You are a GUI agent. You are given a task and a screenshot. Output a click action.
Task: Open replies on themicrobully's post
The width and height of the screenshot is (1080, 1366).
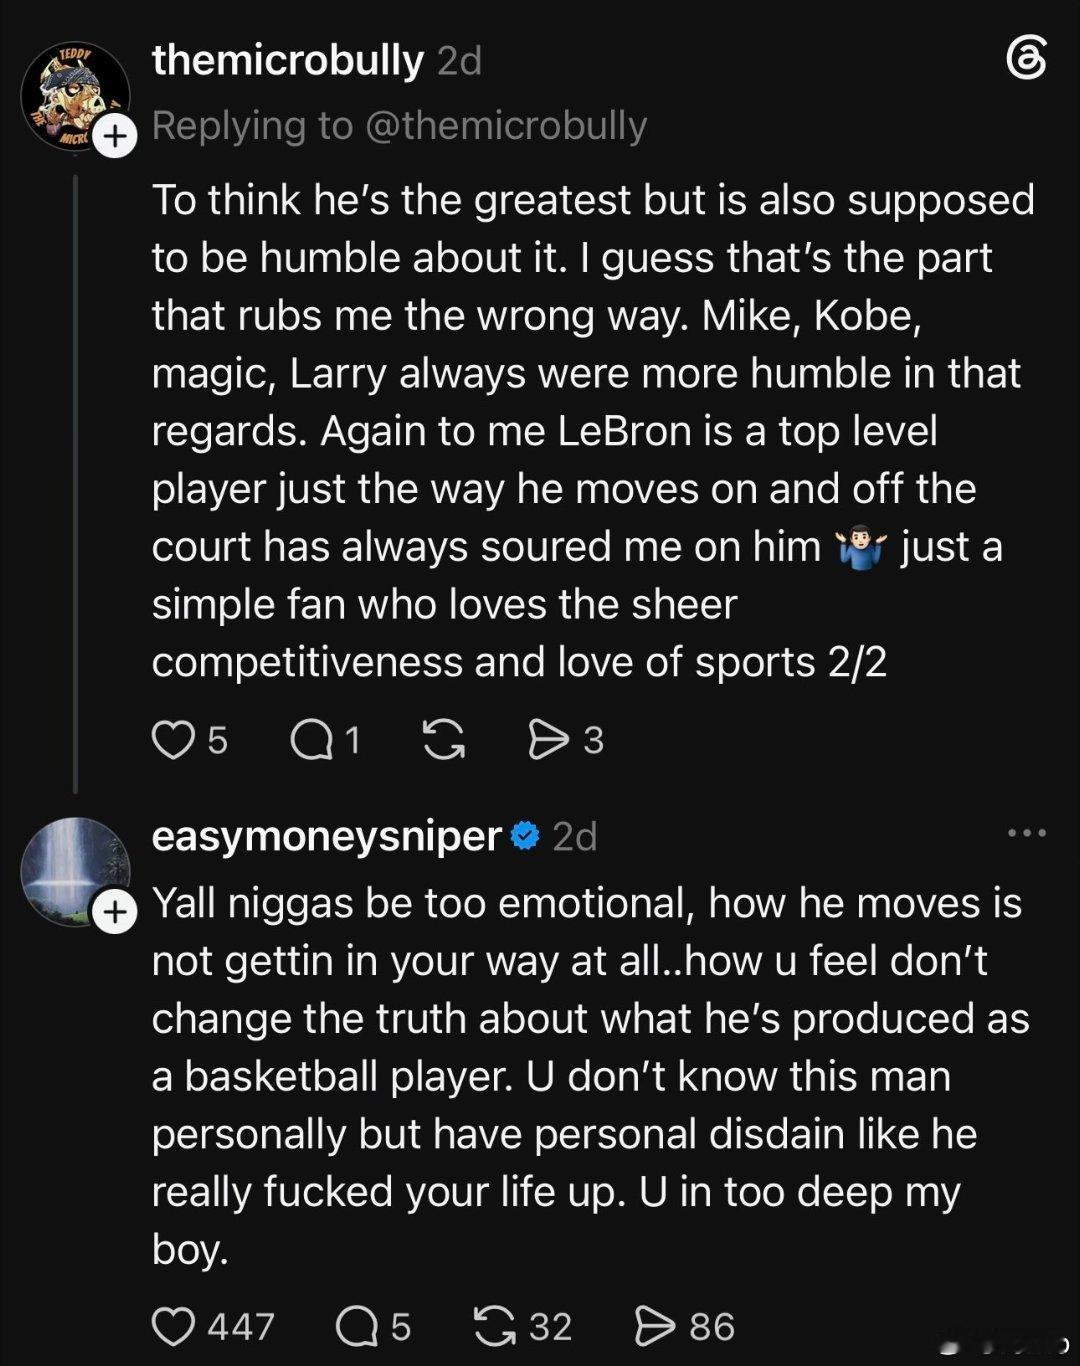tap(311, 740)
